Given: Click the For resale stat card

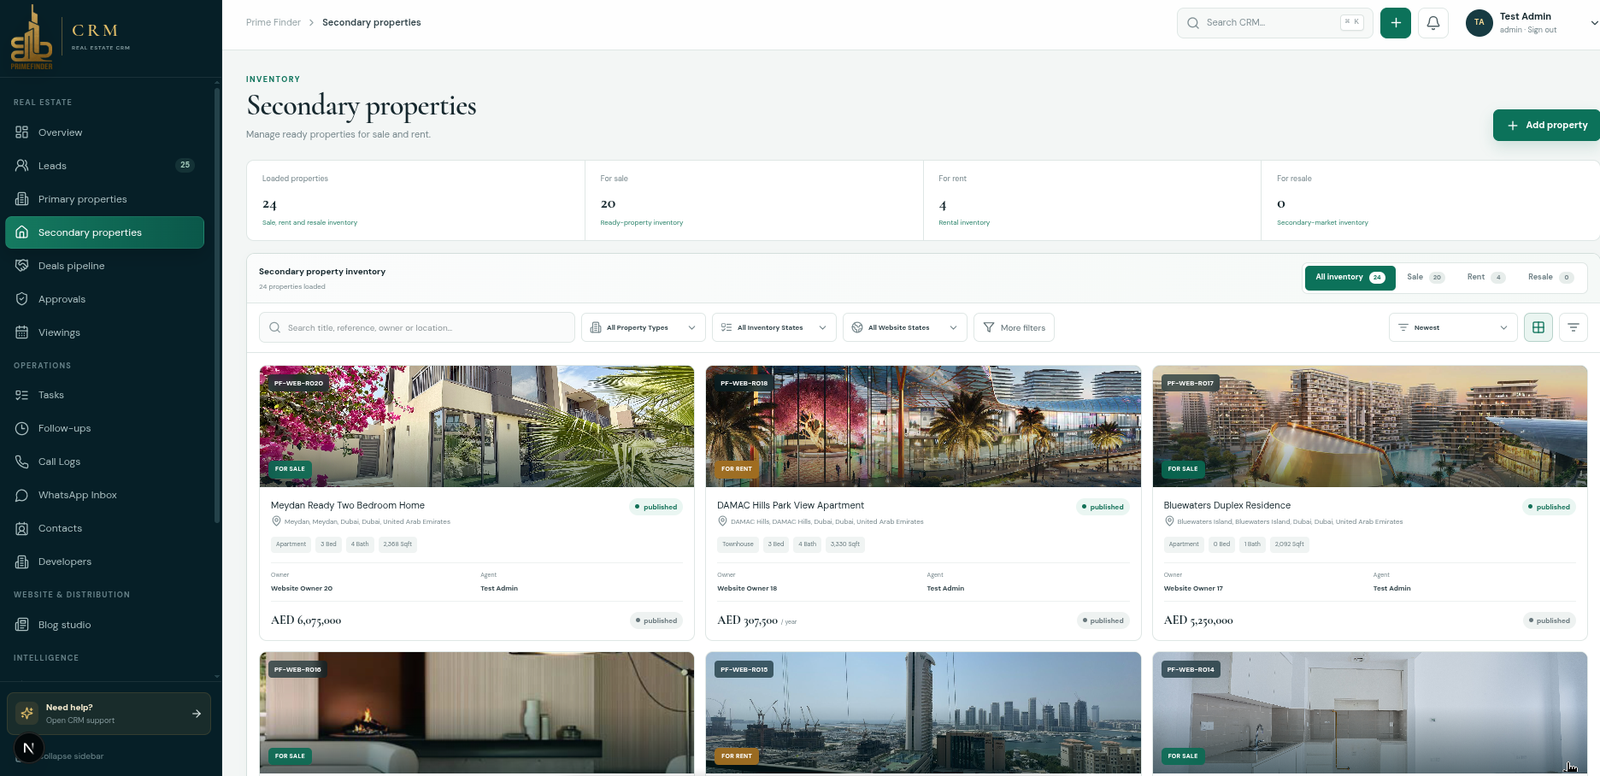Looking at the screenshot, I should point(1431,201).
